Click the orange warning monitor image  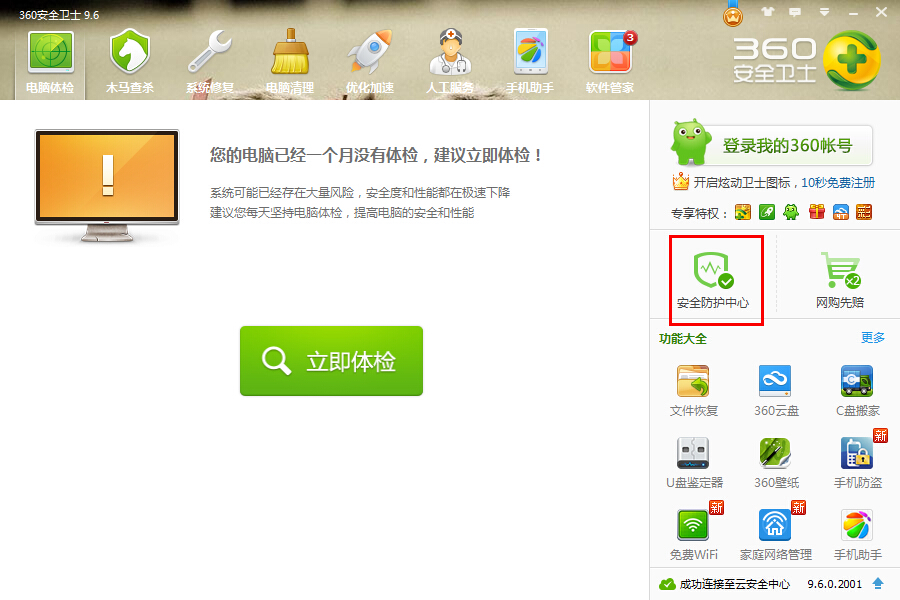[107, 185]
